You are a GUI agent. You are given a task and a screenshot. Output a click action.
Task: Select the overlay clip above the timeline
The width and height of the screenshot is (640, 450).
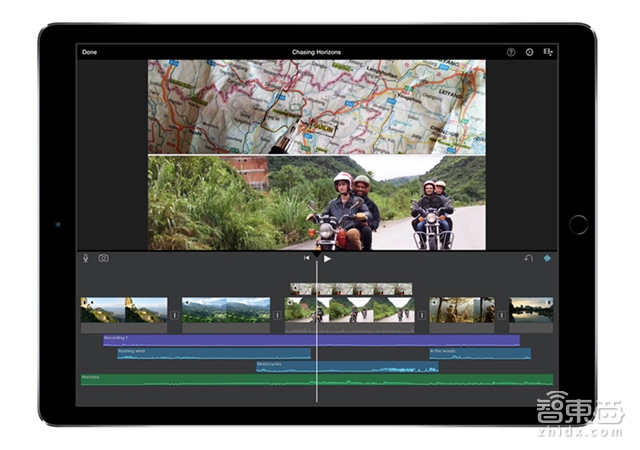pos(350,288)
